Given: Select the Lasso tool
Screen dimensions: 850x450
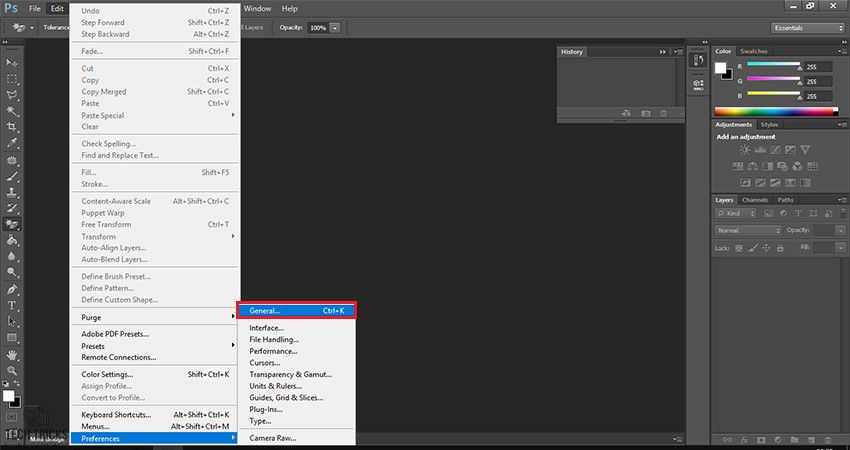Looking at the screenshot, I should pyautogui.click(x=11, y=95).
